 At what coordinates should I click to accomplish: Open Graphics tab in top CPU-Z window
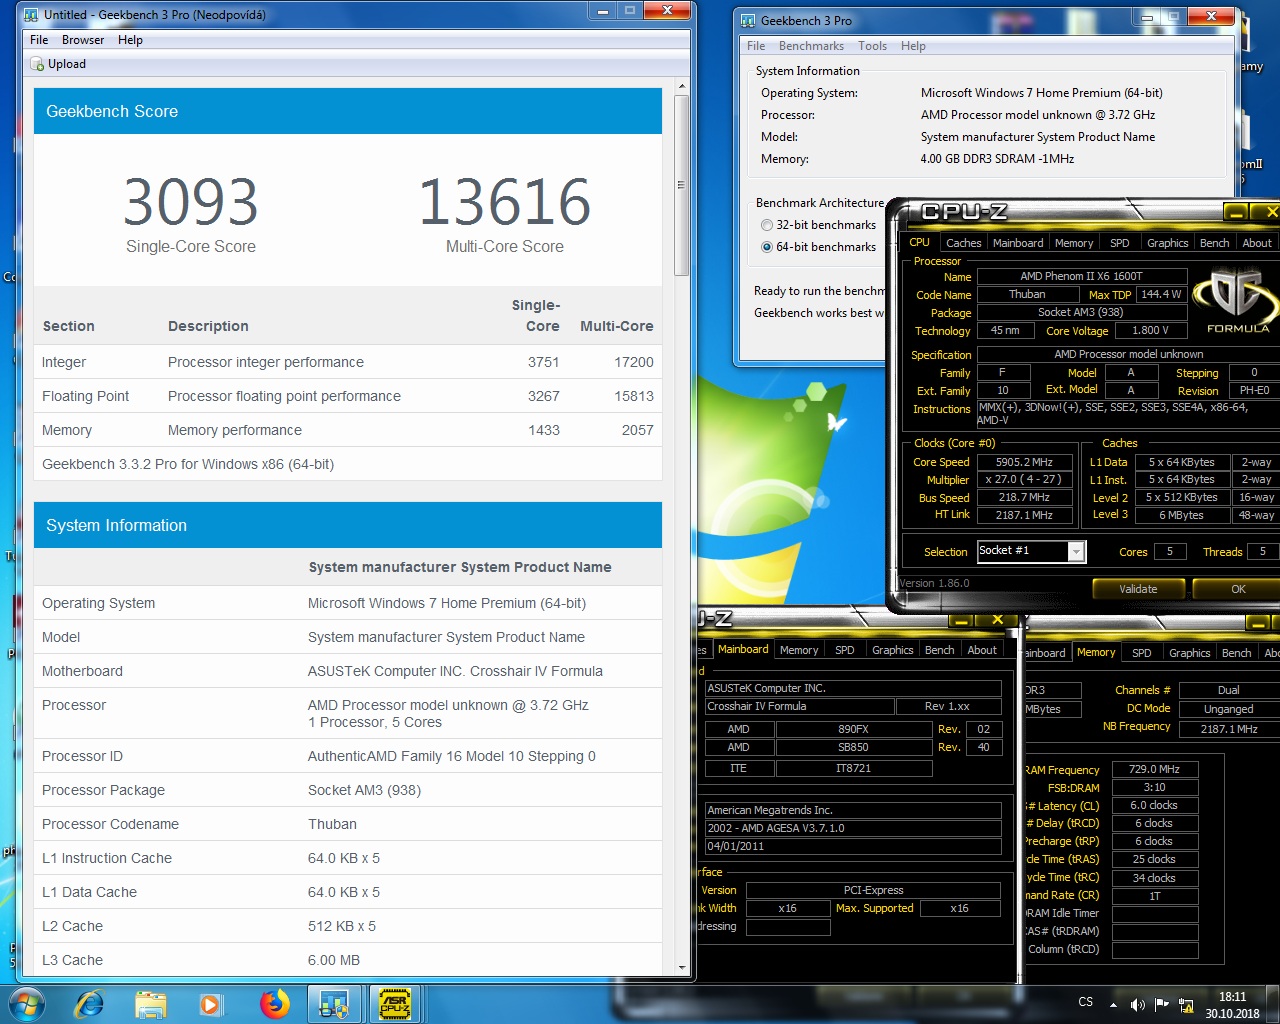(1167, 243)
